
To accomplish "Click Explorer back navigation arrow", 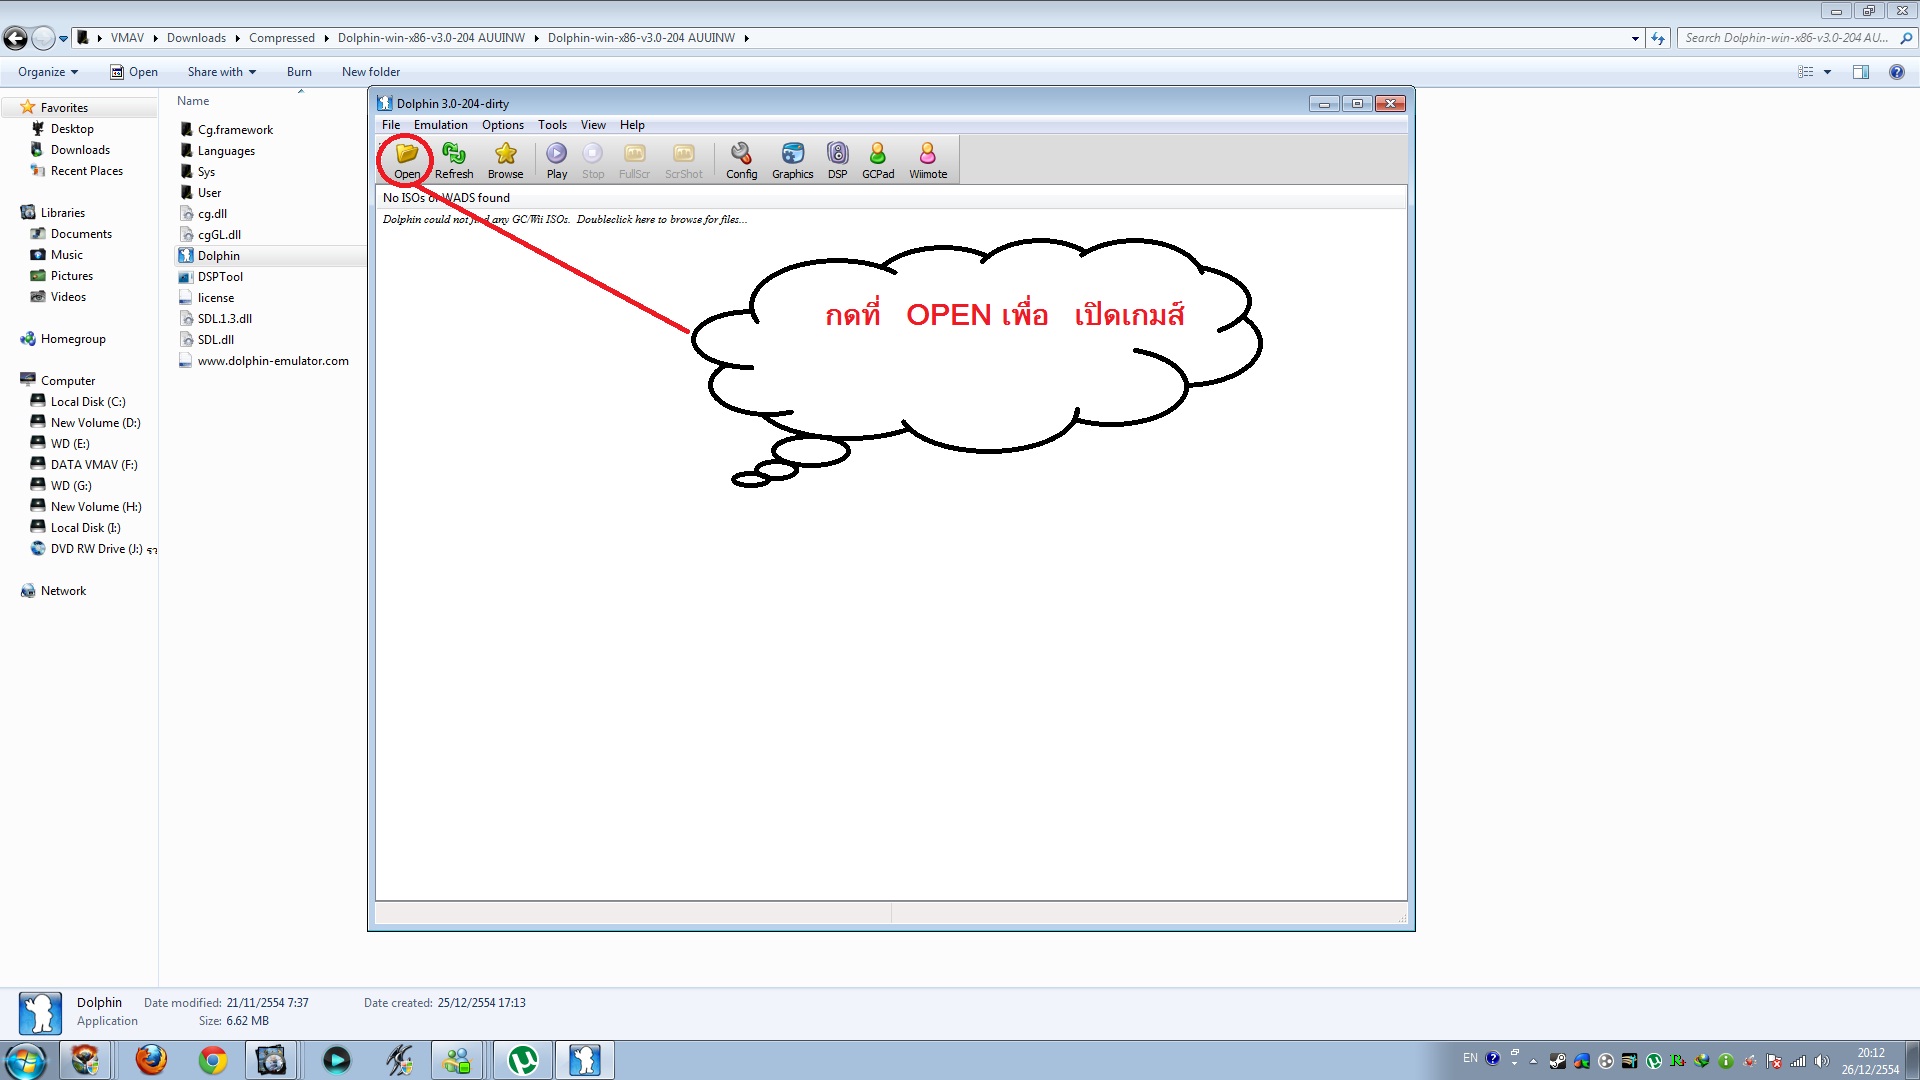I will 15,38.
